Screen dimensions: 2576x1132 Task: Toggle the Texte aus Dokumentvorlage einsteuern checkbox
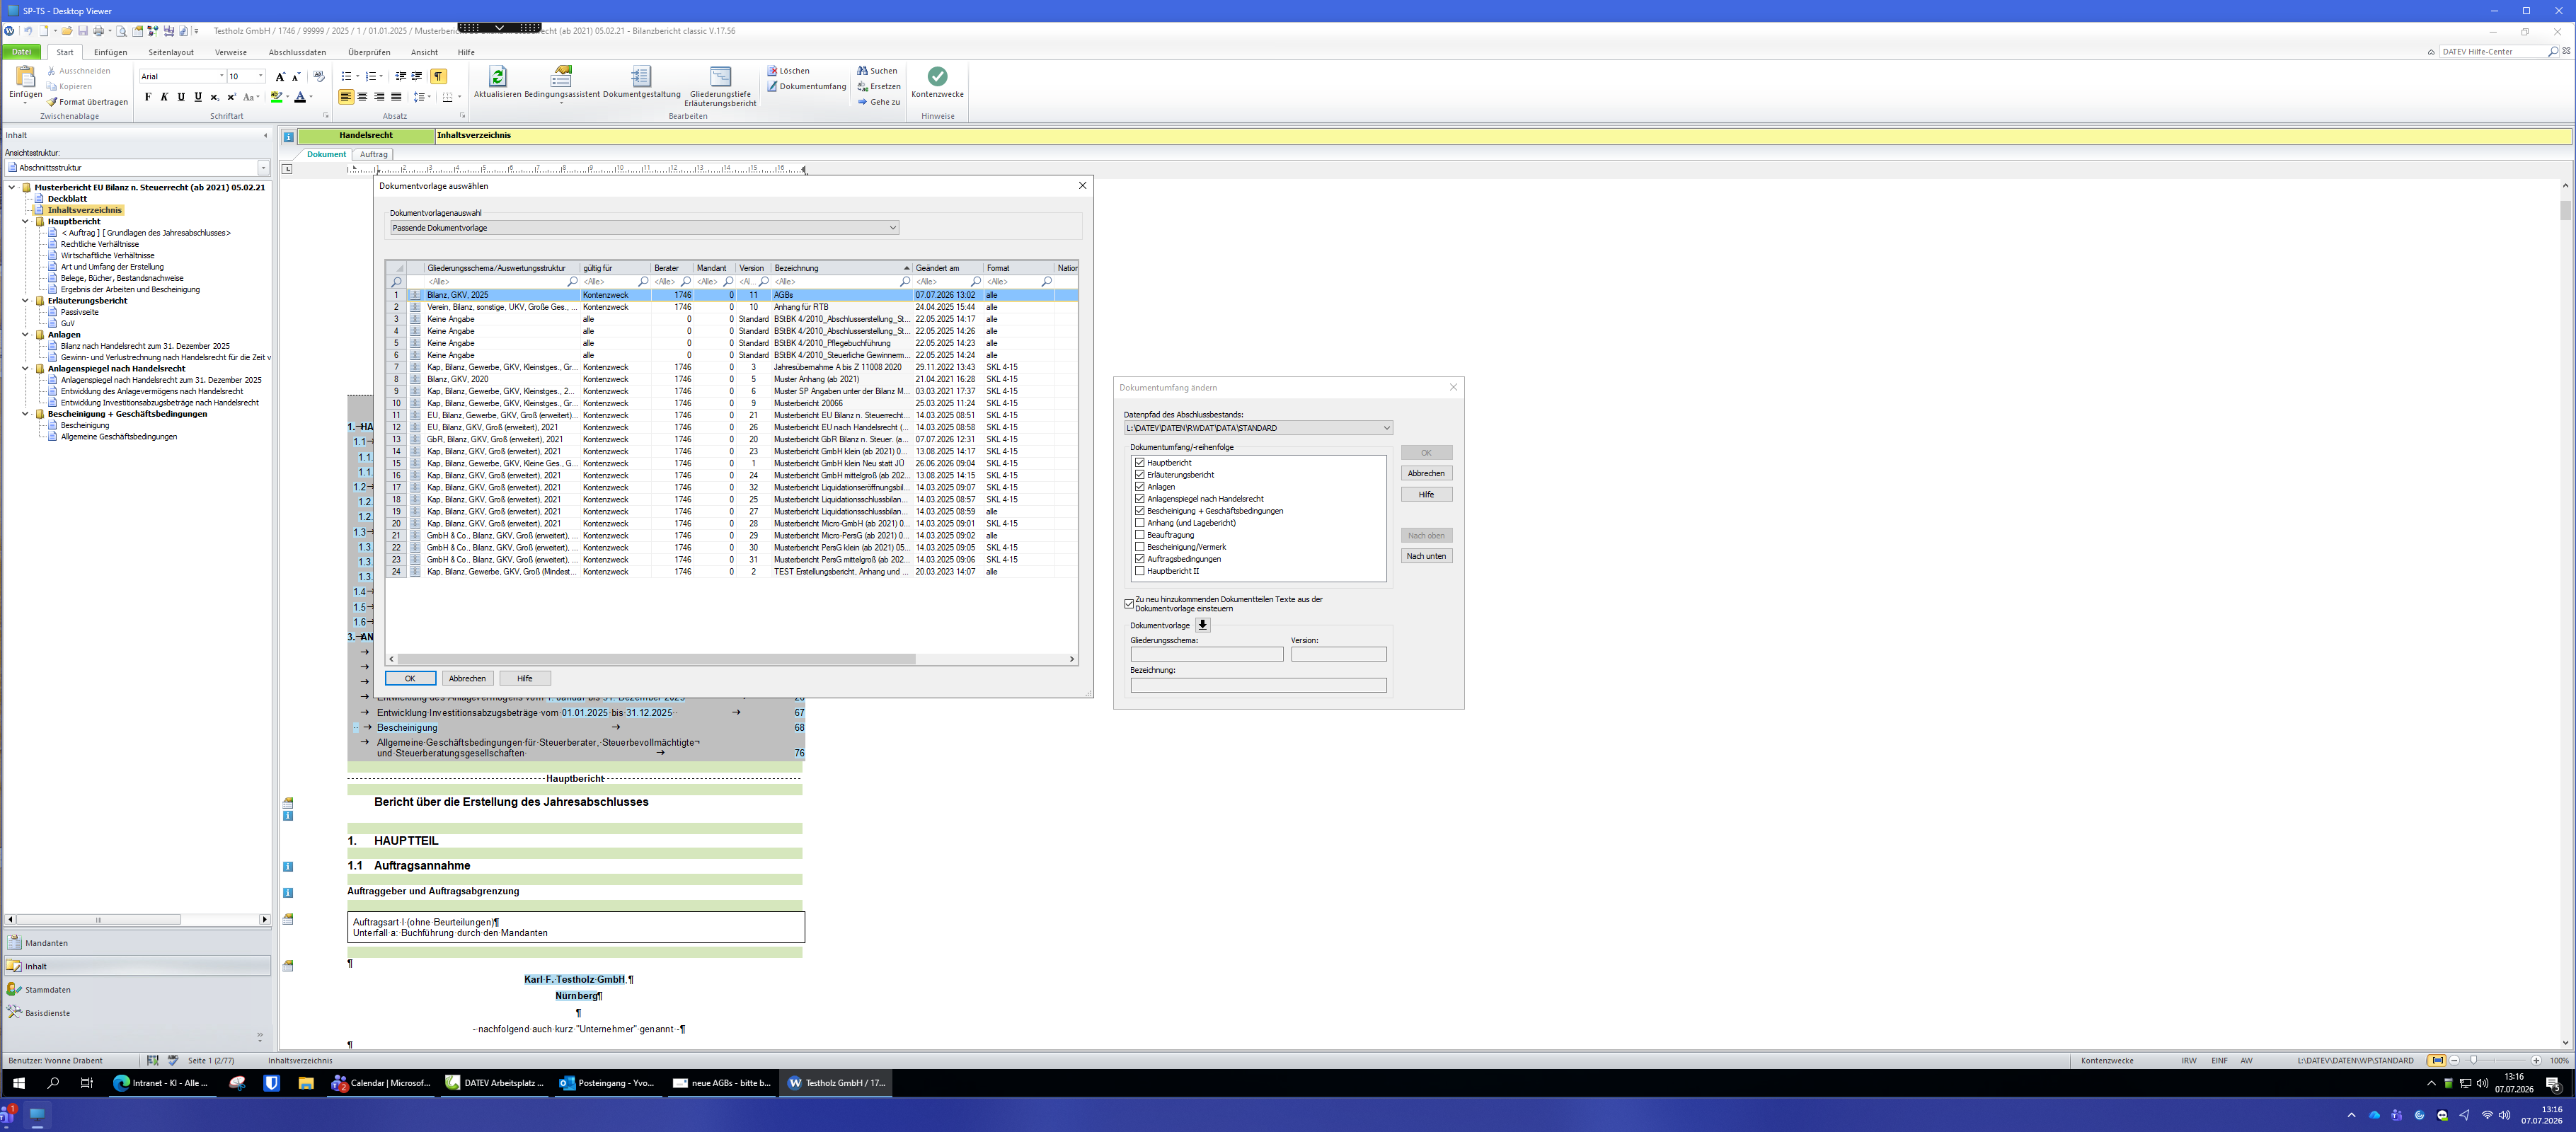pos(1129,604)
